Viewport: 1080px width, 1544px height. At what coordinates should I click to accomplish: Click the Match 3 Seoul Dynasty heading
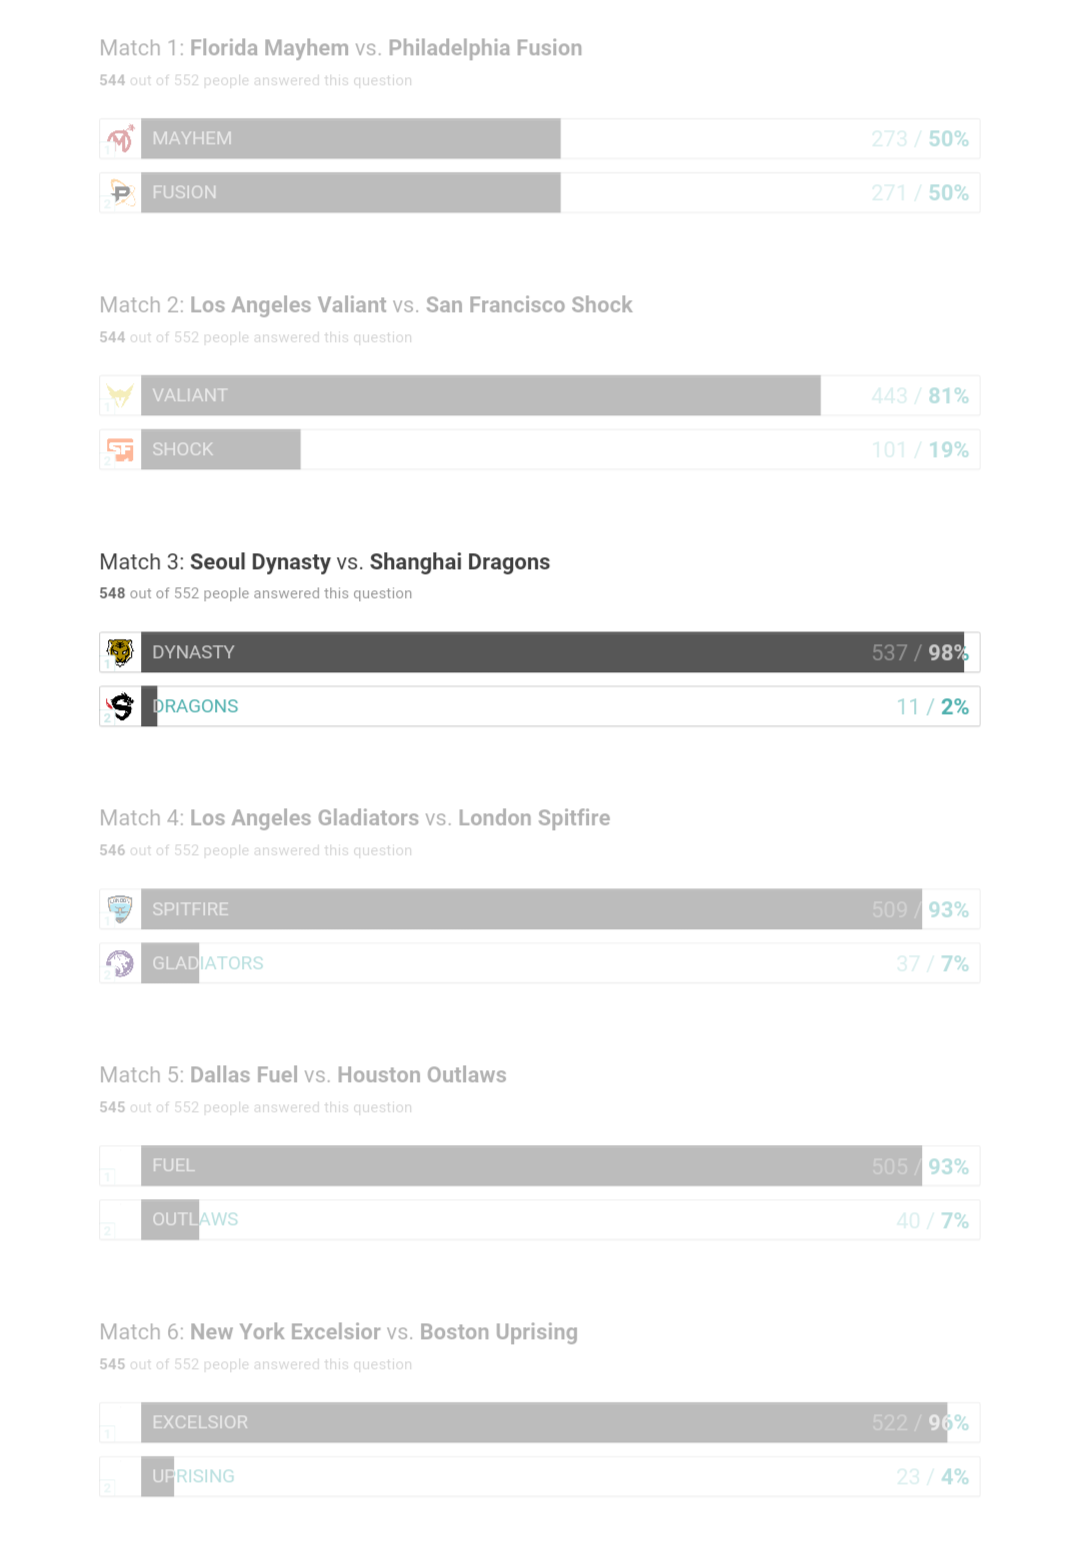coord(324,562)
